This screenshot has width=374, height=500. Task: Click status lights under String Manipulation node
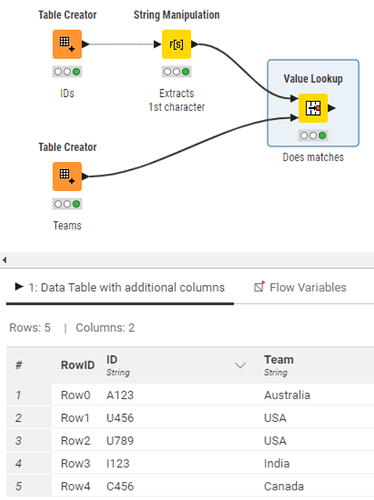(x=176, y=72)
